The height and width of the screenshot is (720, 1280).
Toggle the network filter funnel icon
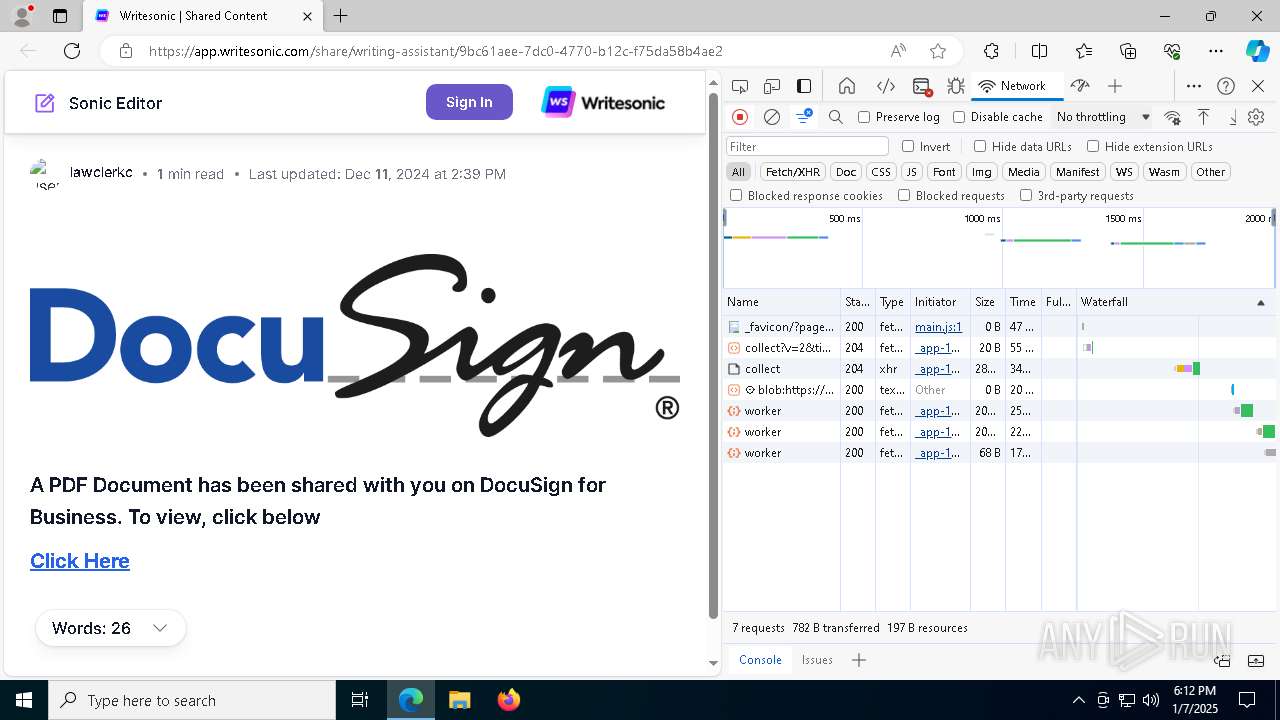pyautogui.click(x=804, y=117)
